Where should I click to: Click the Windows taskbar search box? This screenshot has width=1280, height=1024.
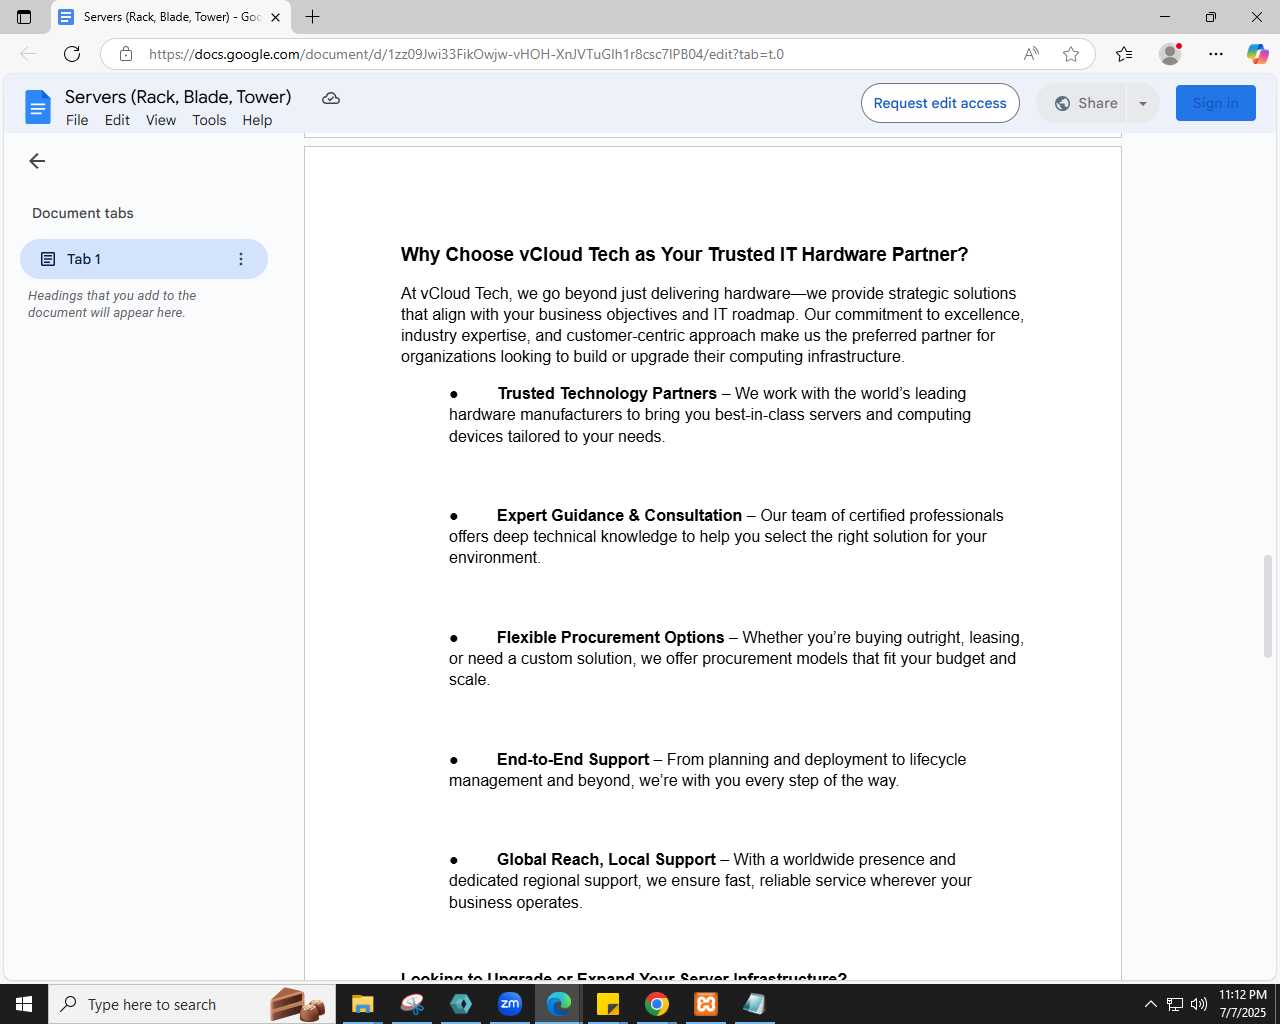point(192,1004)
